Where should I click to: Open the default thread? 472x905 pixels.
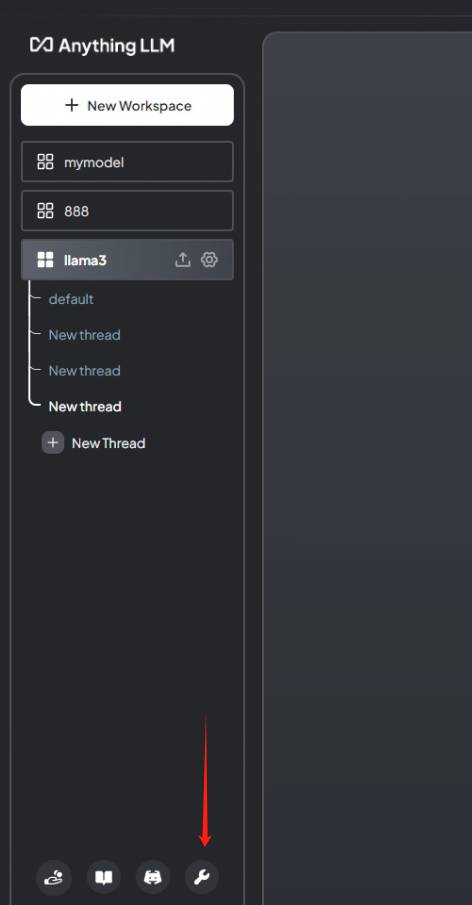tap(71, 299)
